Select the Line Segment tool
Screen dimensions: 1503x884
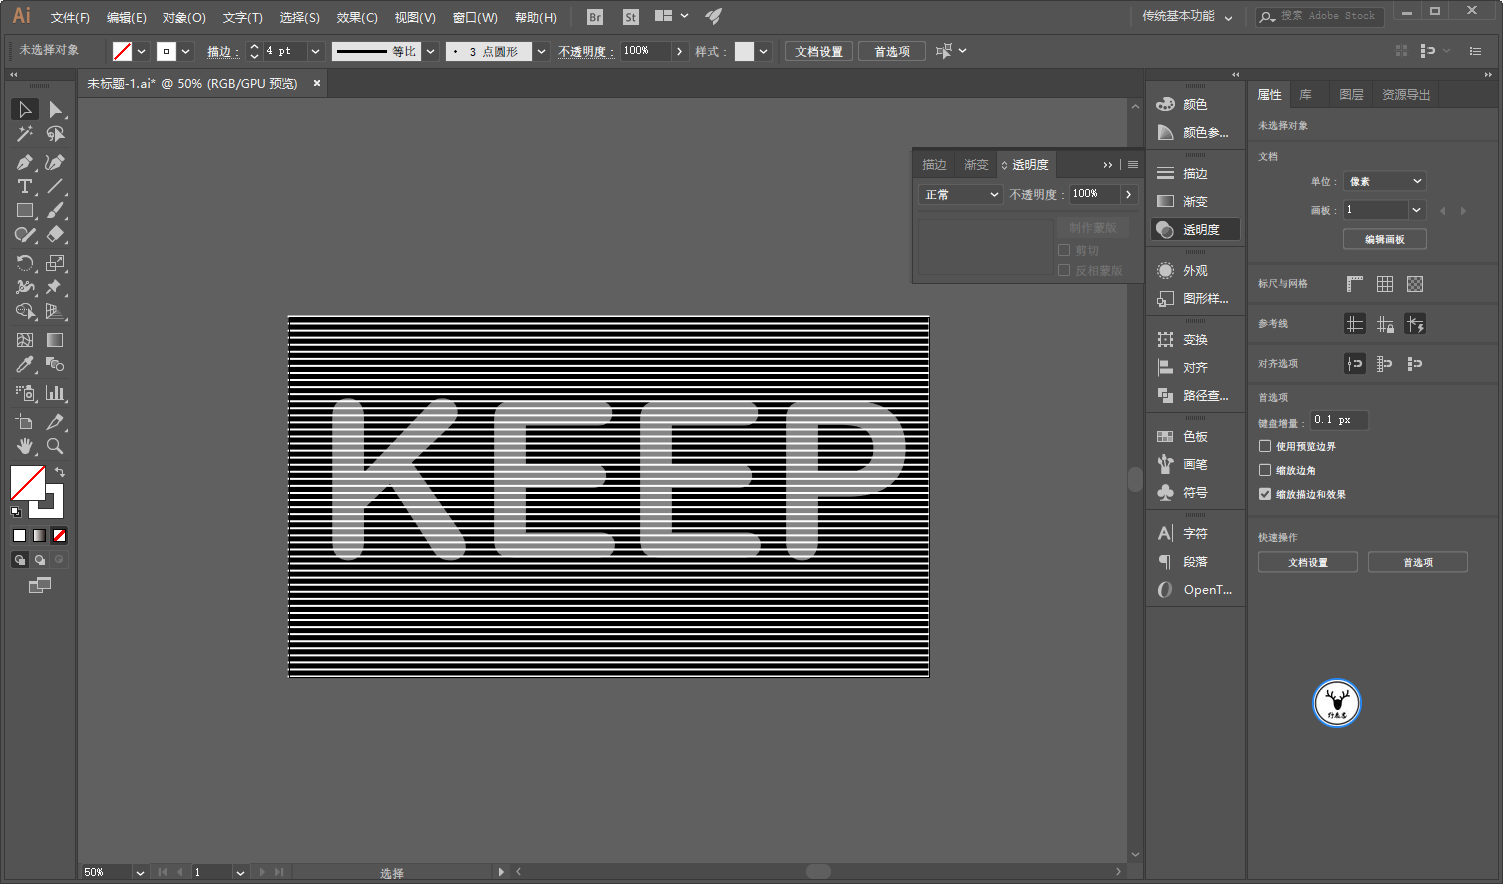55,186
